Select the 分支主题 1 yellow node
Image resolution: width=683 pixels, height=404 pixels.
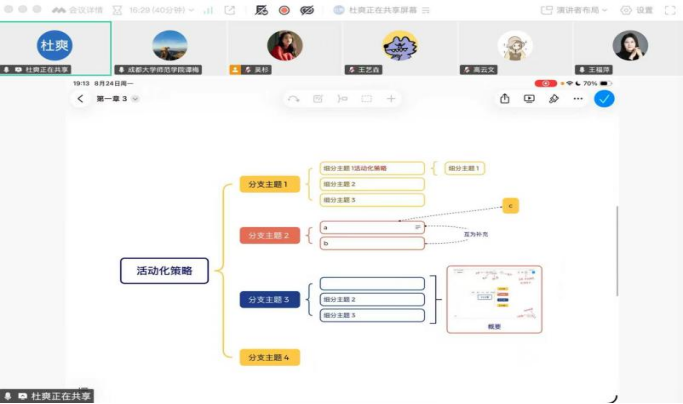[270, 184]
